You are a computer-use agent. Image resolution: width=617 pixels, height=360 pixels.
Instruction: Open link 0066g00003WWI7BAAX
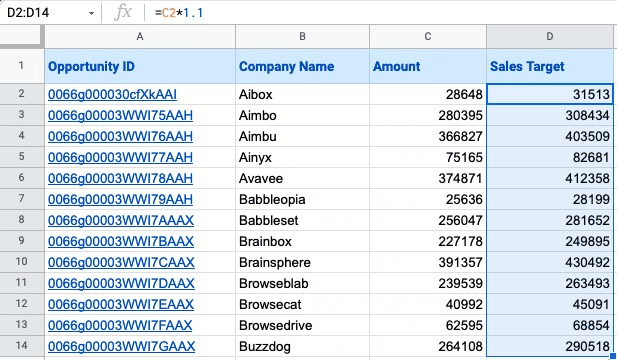click(121, 241)
